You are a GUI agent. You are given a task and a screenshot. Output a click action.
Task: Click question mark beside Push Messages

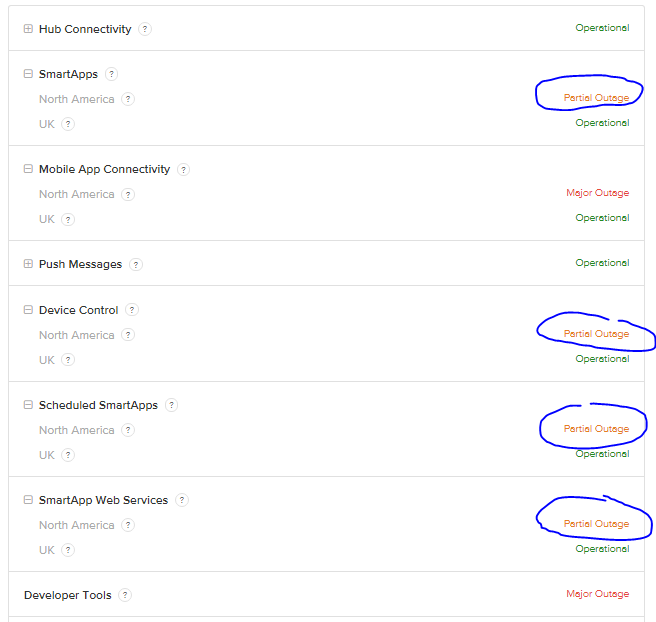pos(136,264)
